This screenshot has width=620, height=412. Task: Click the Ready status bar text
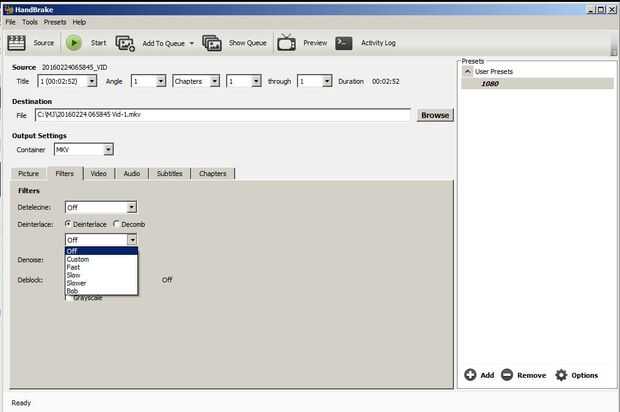(x=21, y=403)
